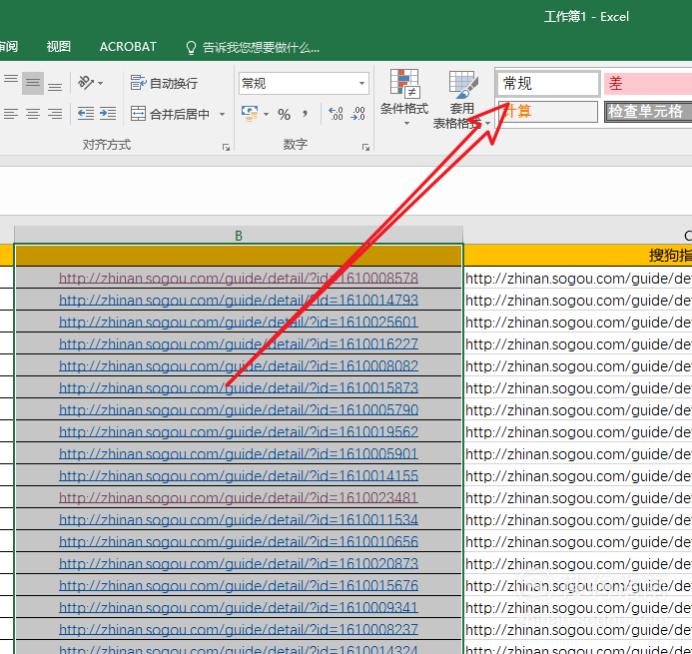
Task: Open the ACROBAT ribbon tab
Action: [128, 47]
